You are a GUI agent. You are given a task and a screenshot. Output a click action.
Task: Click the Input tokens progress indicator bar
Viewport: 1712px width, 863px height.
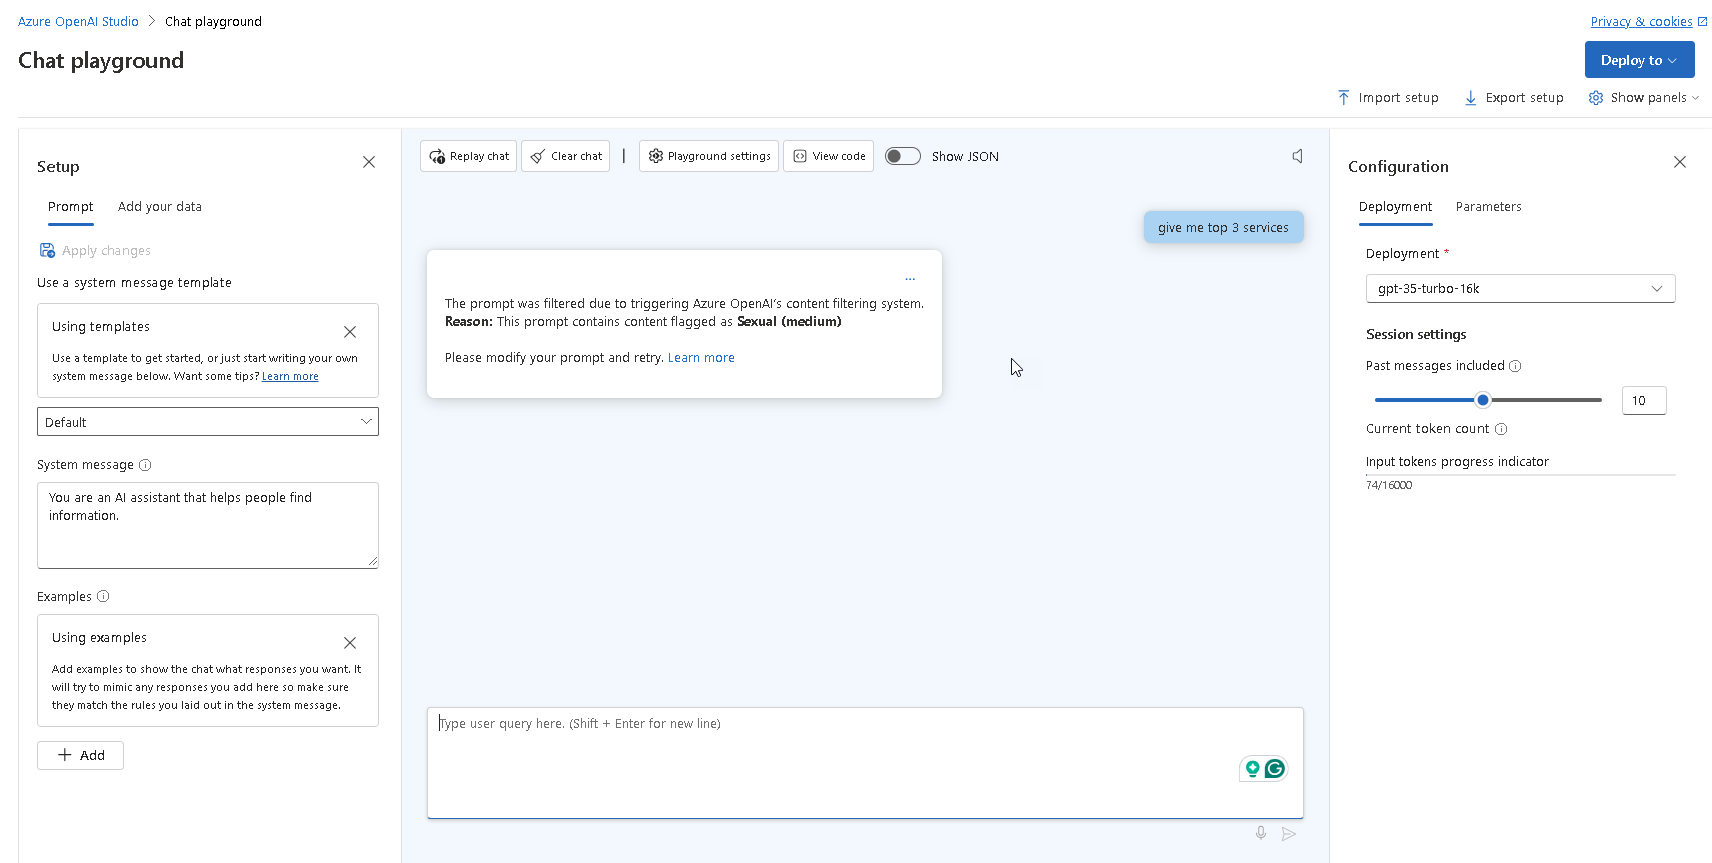(x=1520, y=475)
